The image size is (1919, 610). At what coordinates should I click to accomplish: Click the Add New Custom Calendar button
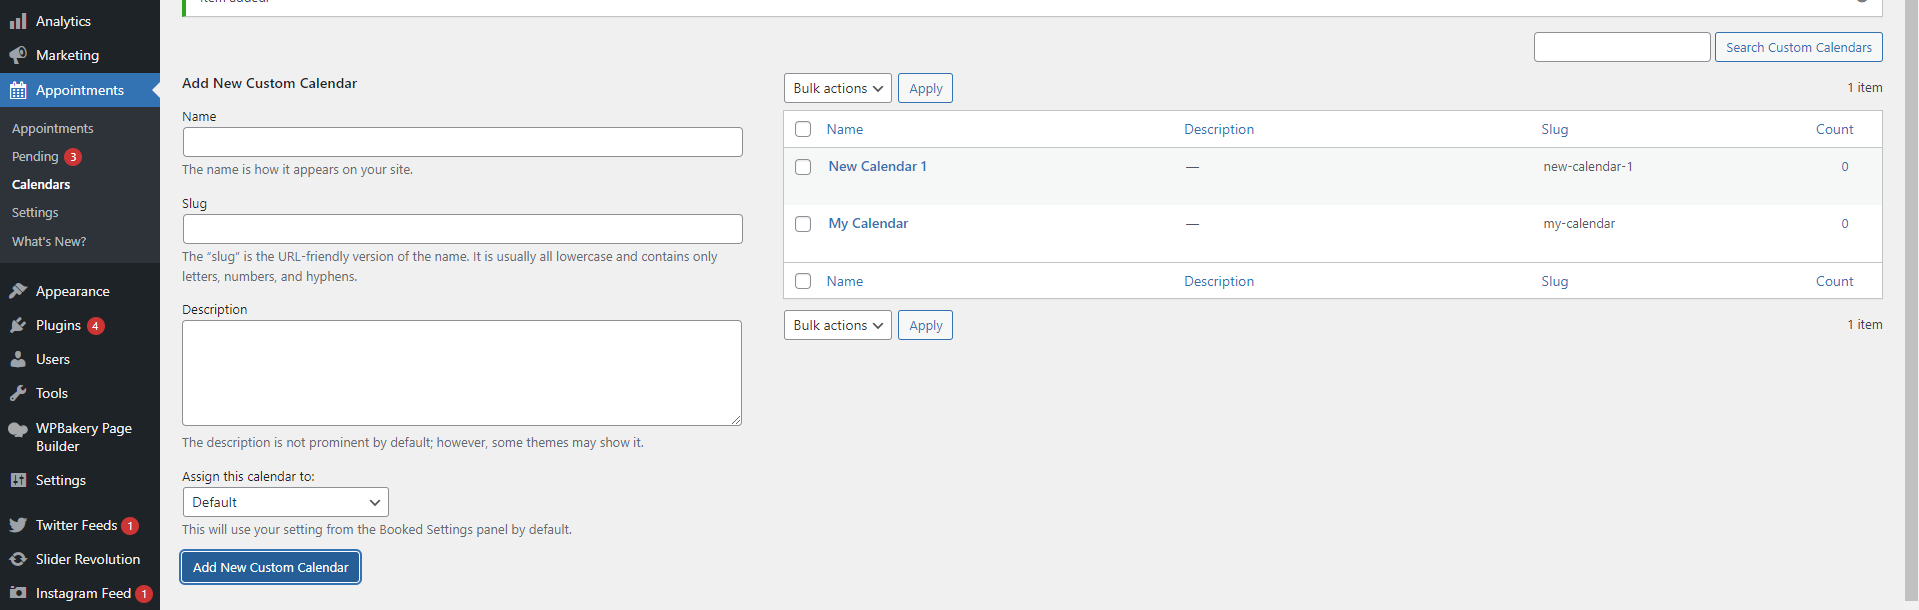270,567
